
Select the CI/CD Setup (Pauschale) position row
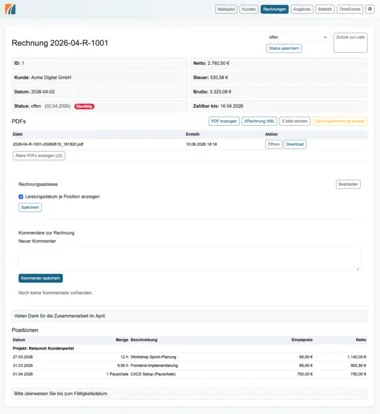pyautogui.click(x=189, y=374)
